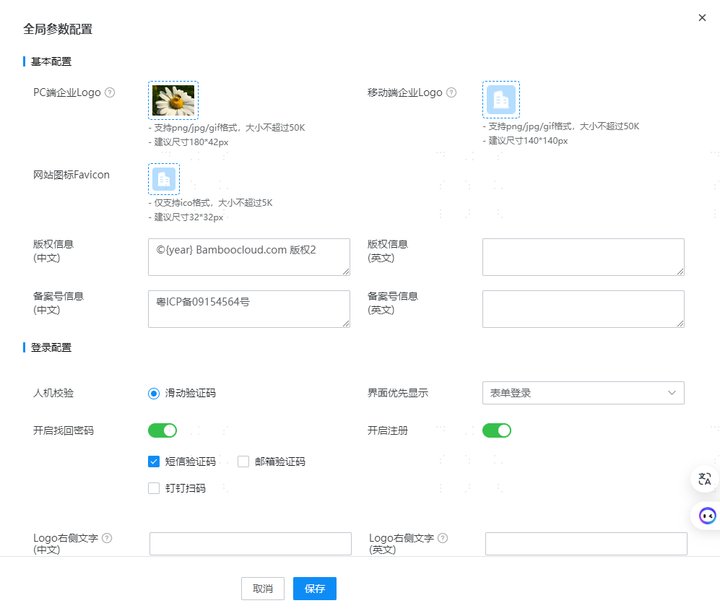This screenshot has width=720, height=611.
Task: Click help icon beside 移动端企业Logo
Action: click(451, 93)
